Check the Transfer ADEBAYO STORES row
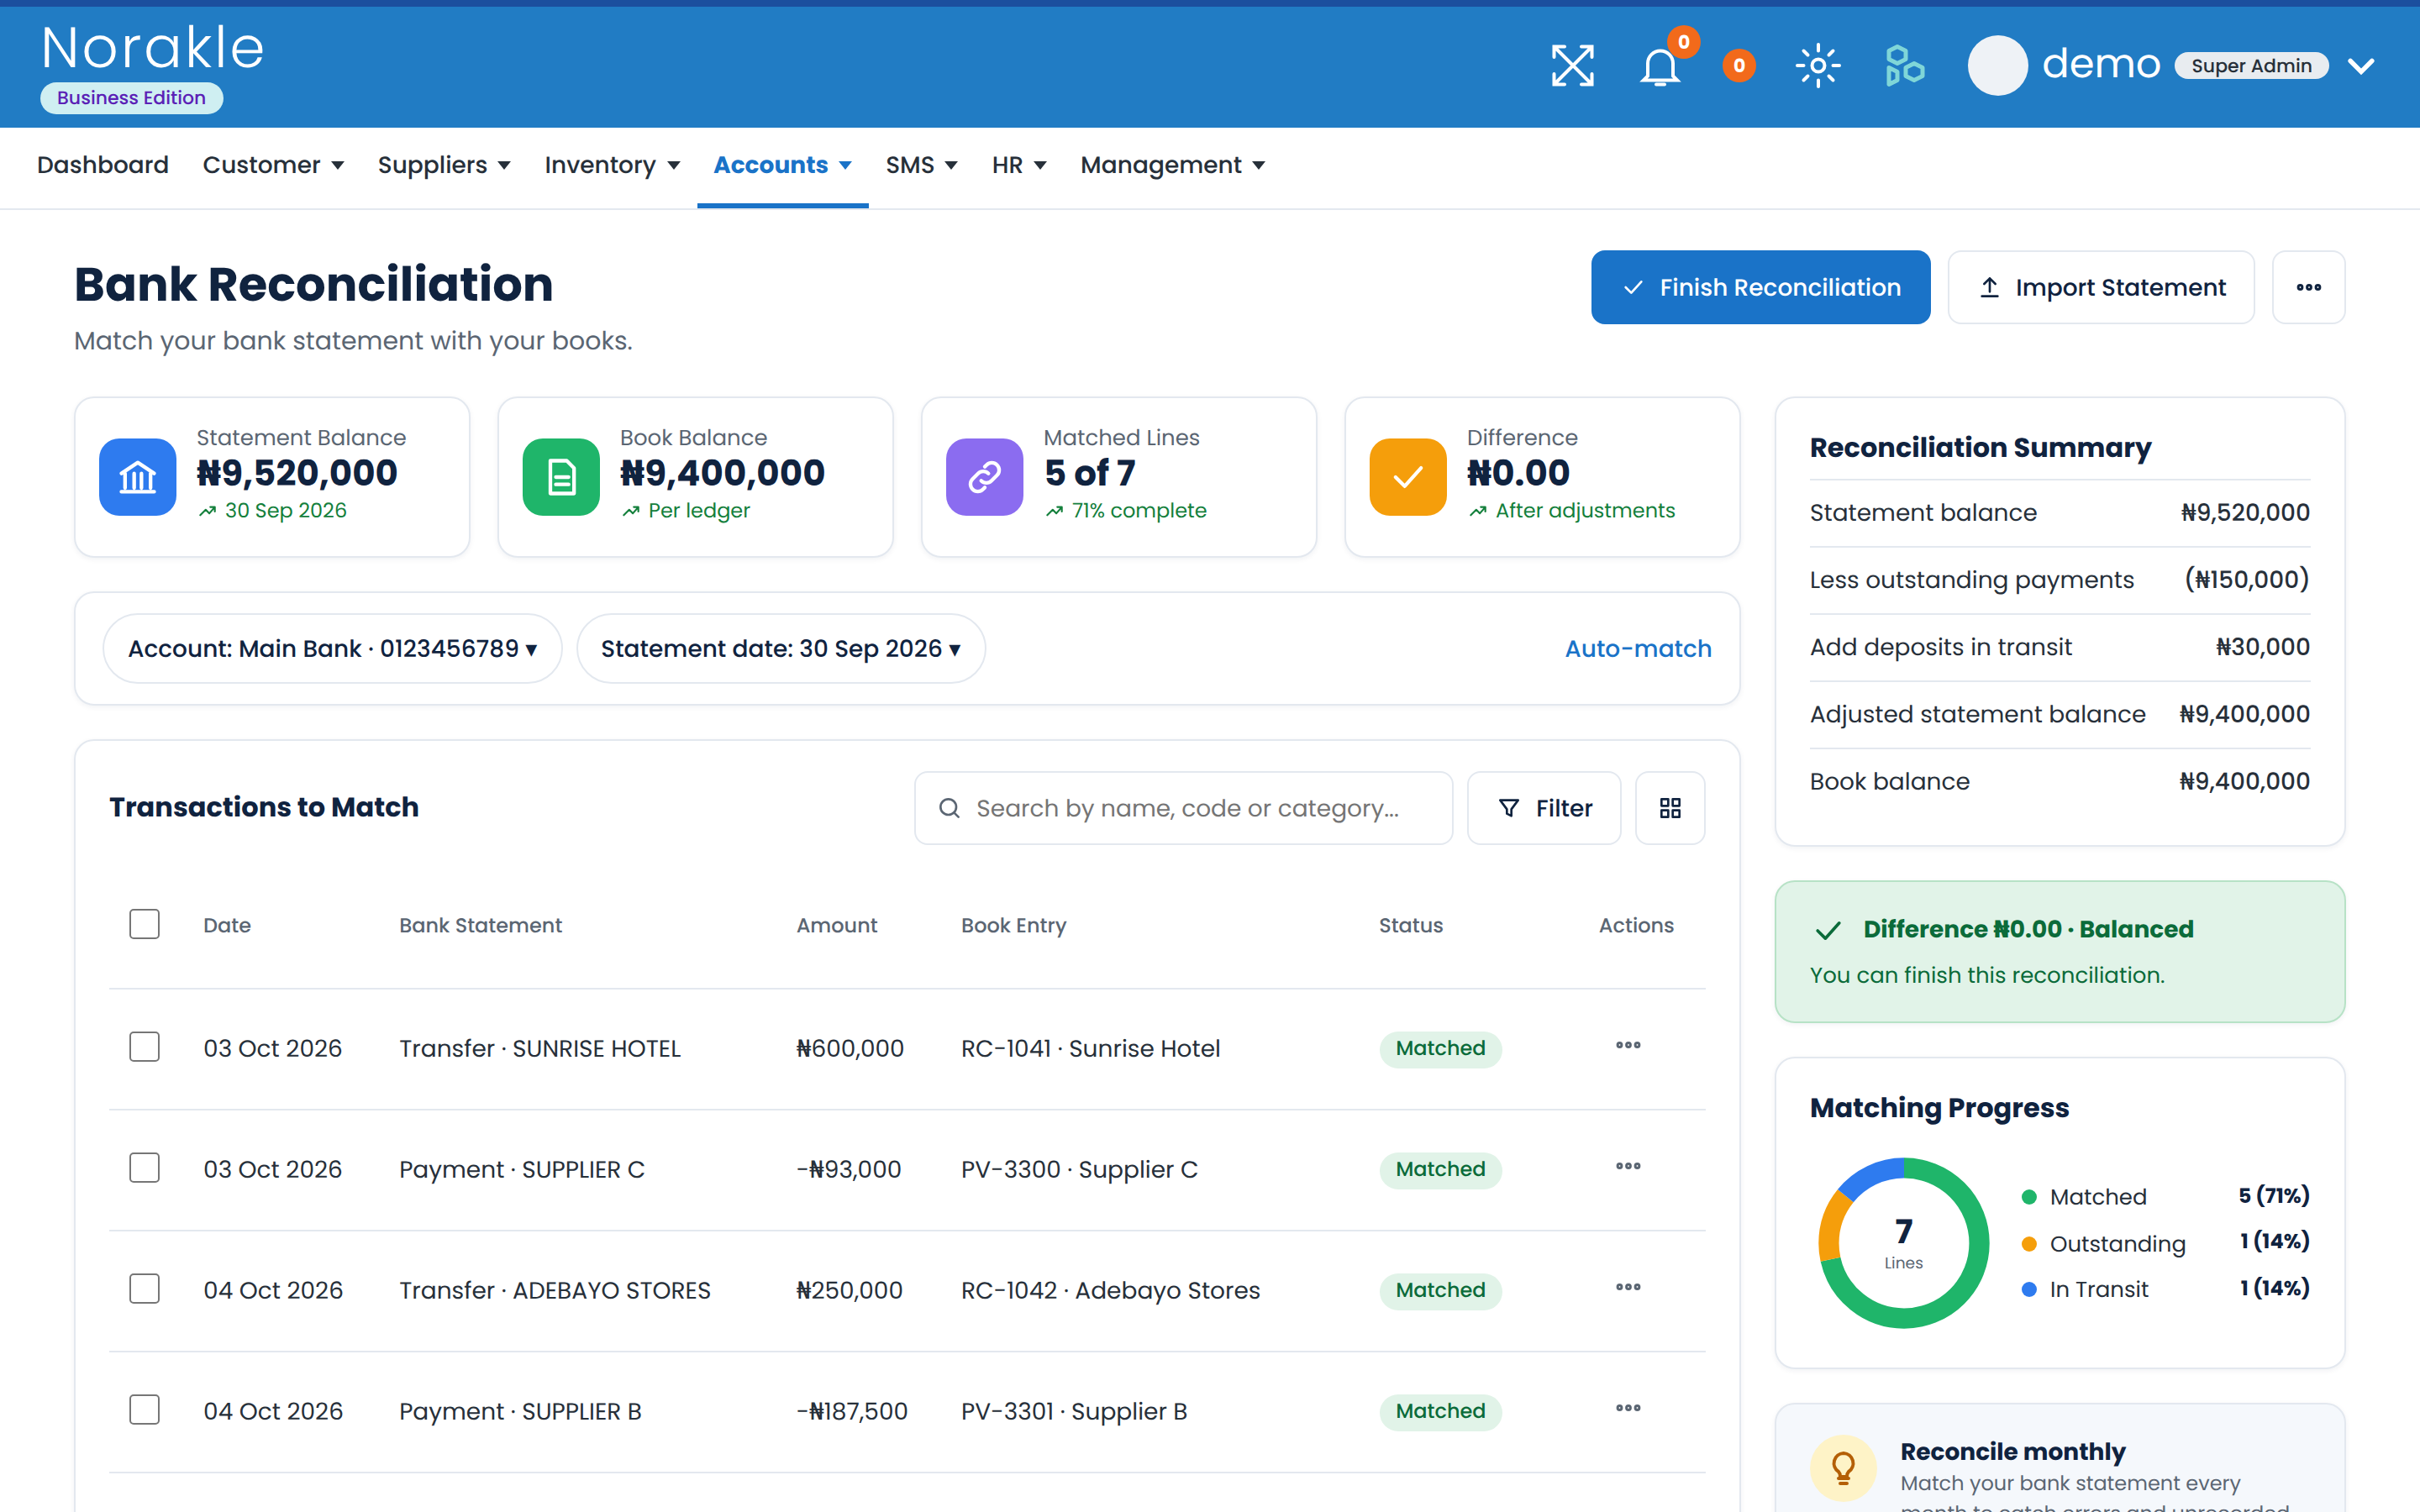 (144, 1289)
